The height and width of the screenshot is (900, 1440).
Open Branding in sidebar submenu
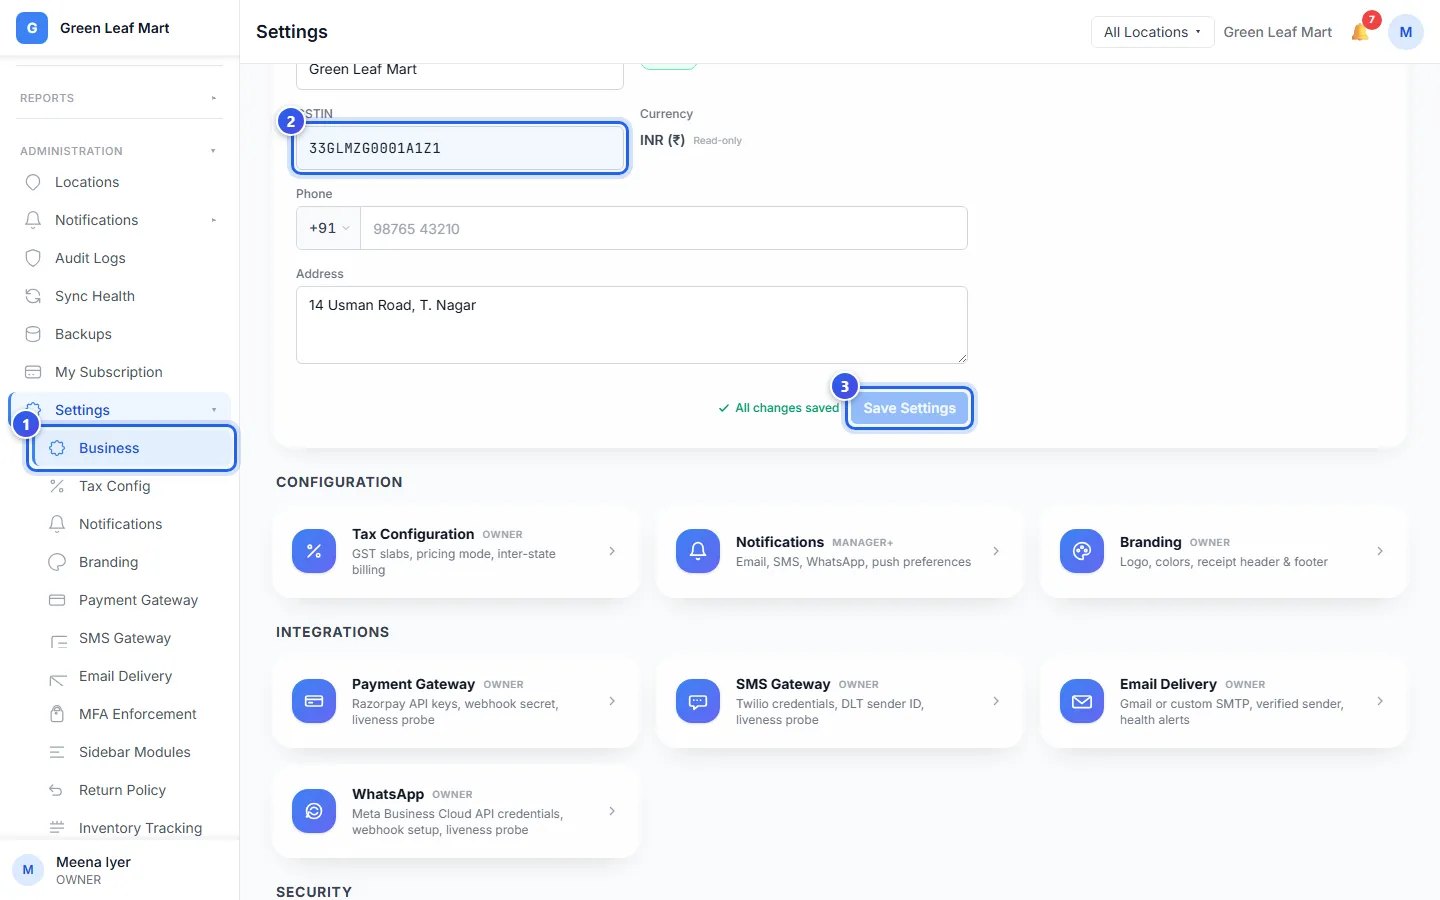(132, 562)
